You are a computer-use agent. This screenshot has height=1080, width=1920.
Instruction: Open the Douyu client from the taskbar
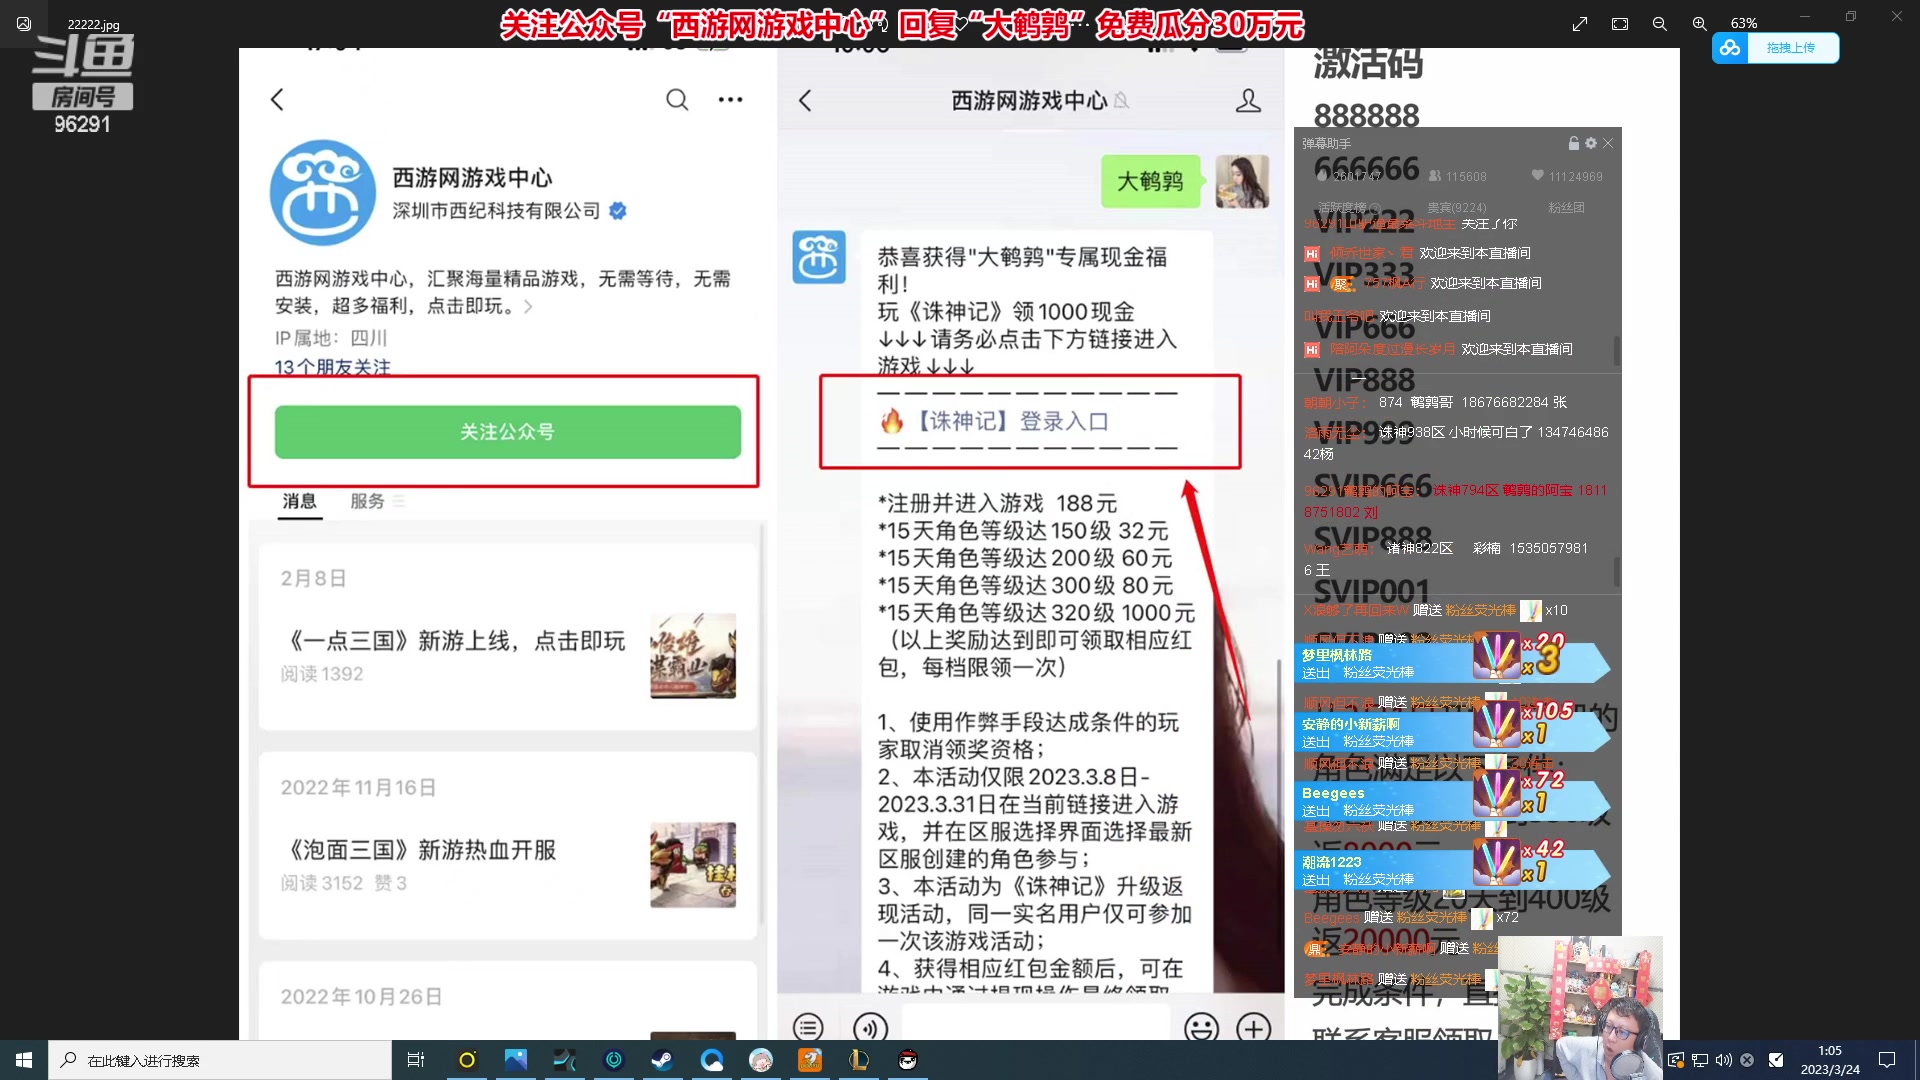[x=810, y=1060]
